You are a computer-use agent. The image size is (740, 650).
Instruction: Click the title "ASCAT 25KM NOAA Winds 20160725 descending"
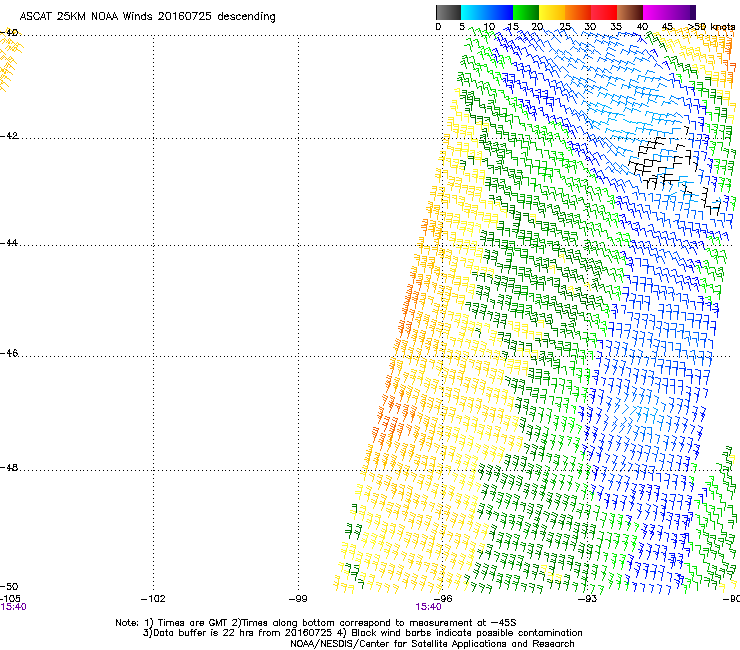click(x=147, y=17)
